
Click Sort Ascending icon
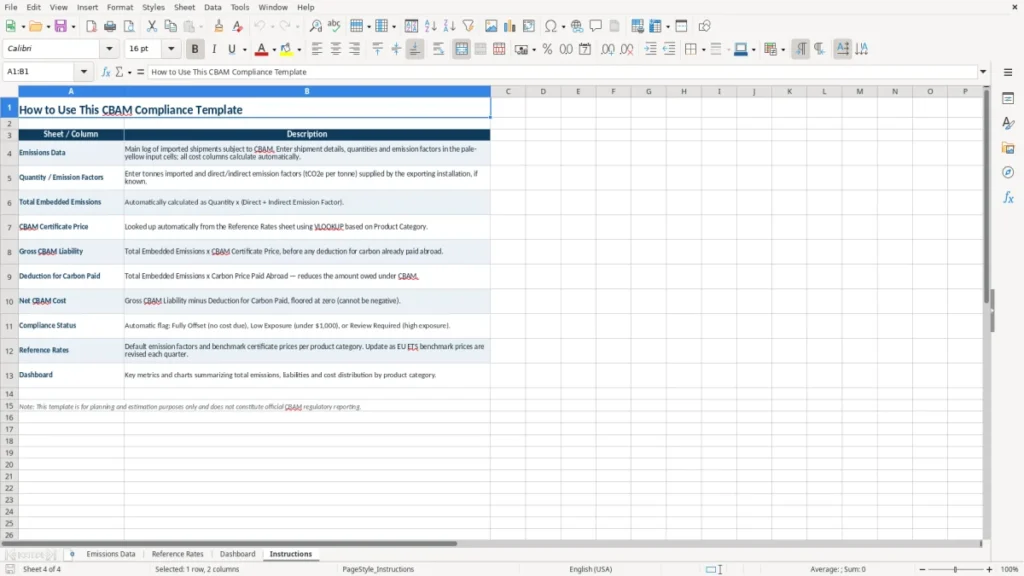[x=430, y=26]
